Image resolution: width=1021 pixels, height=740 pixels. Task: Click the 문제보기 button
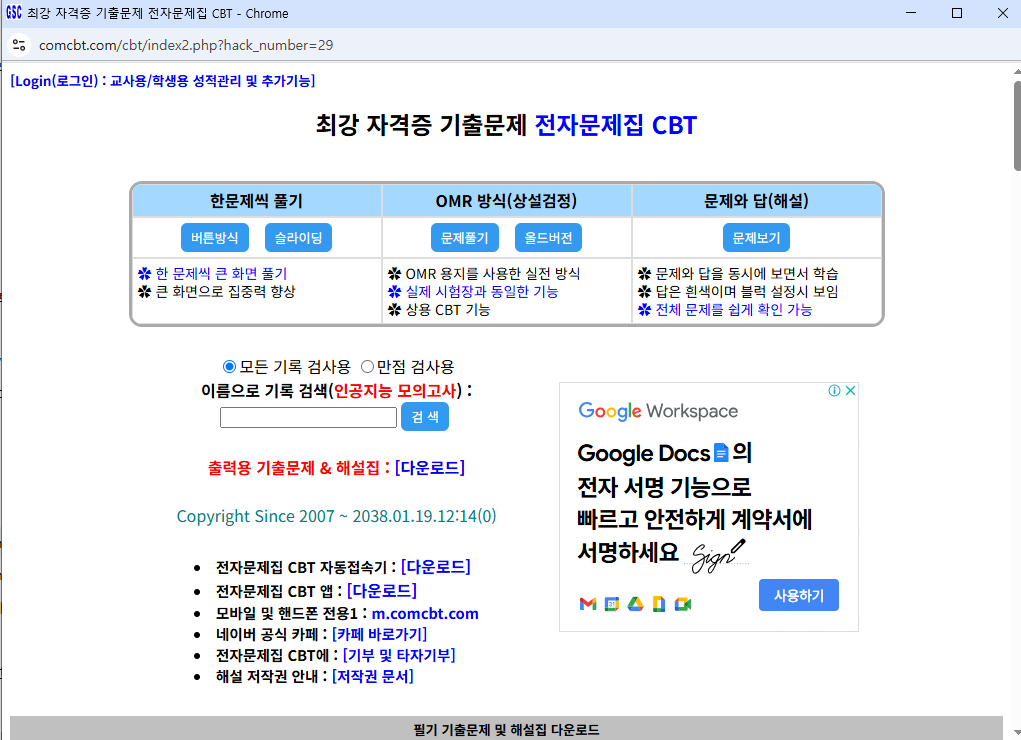click(x=755, y=237)
